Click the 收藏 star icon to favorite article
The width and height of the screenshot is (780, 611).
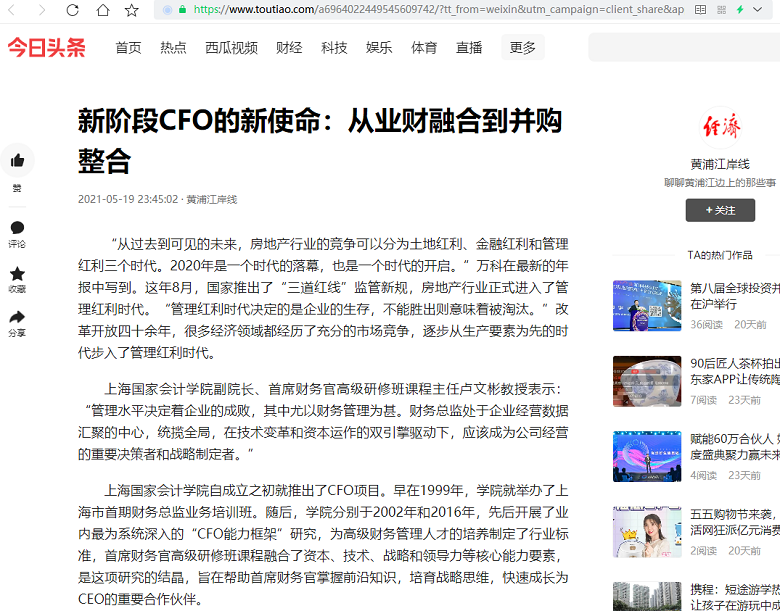click(17, 273)
